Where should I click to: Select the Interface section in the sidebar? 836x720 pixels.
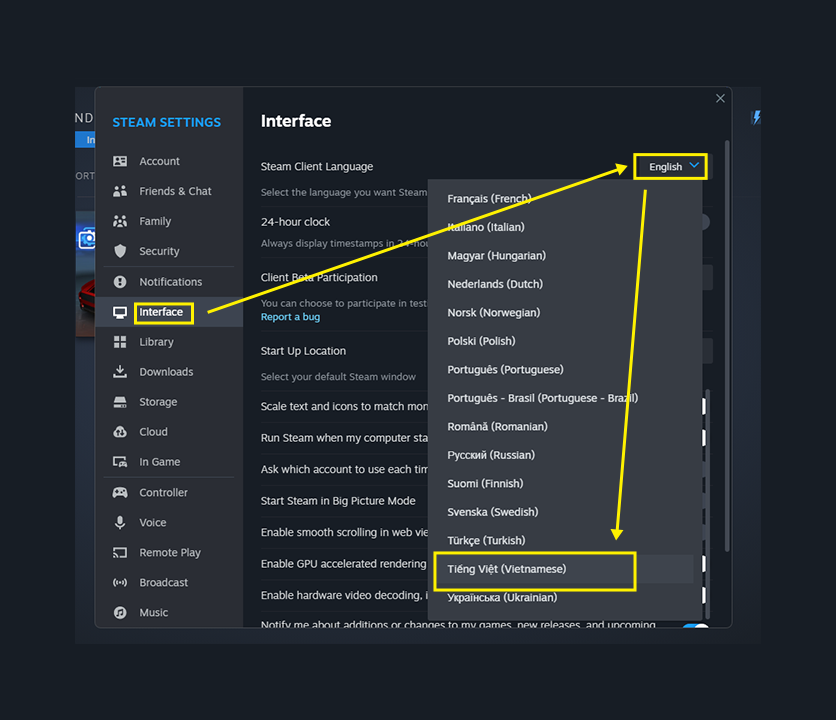pos(168,312)
